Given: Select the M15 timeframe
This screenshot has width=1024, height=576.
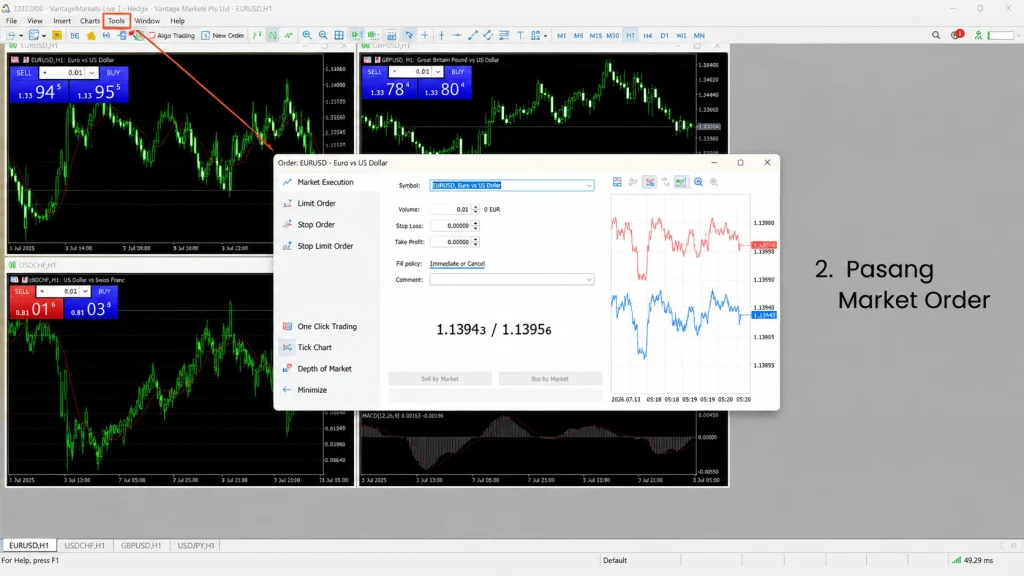Looking at the screenshot, I should 596,35.
